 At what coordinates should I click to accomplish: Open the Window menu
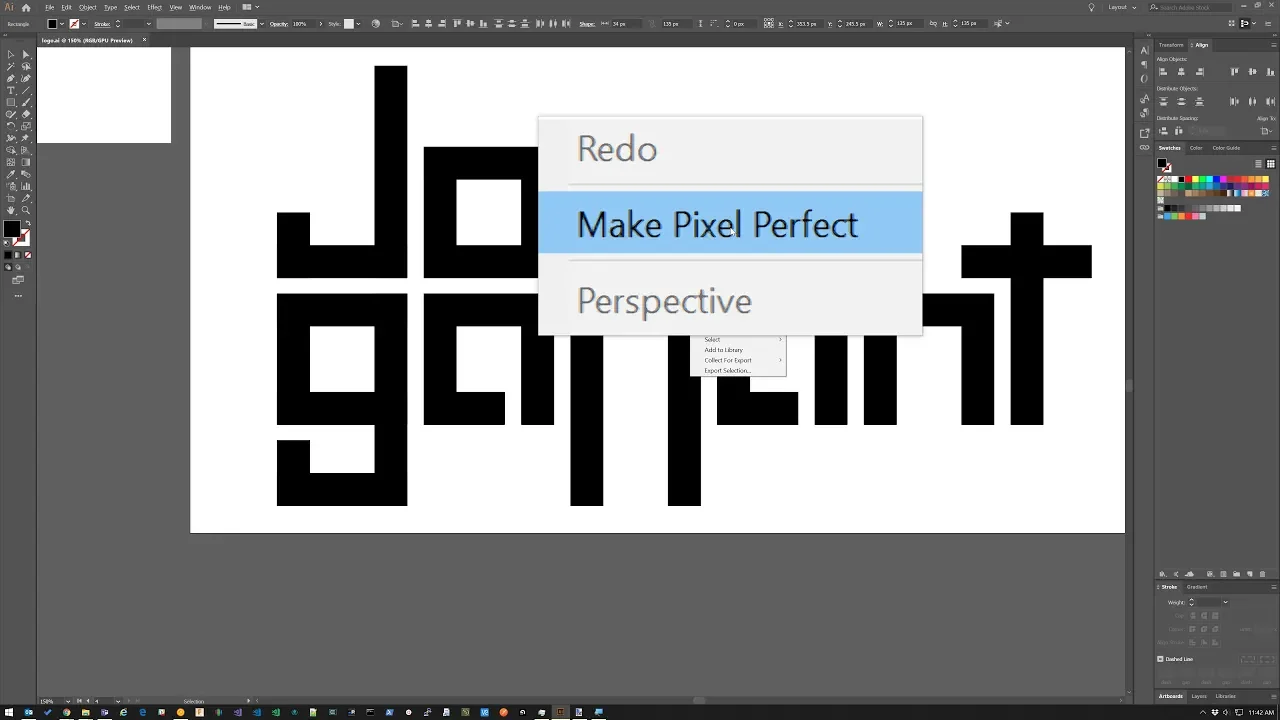[x=200, y=7]
